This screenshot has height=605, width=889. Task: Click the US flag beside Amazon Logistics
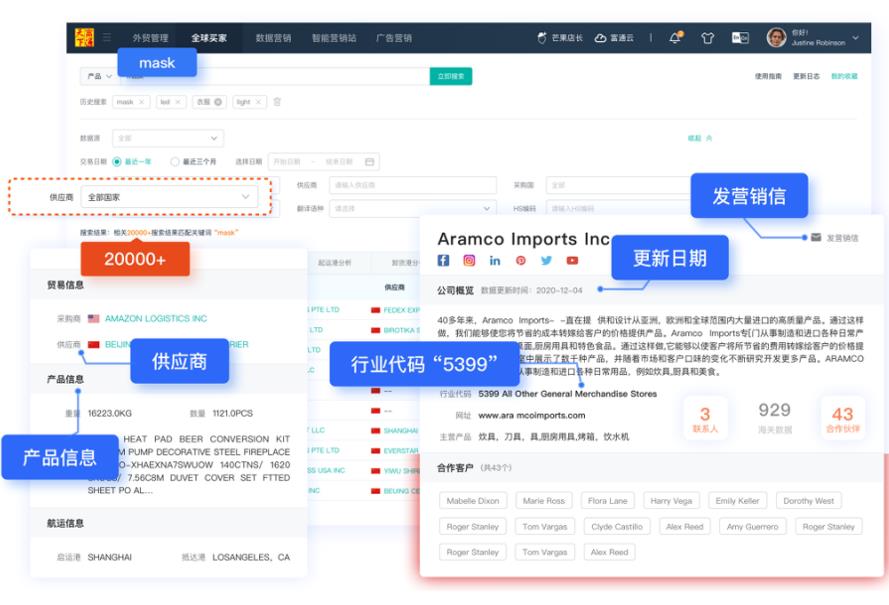[94, 319]
